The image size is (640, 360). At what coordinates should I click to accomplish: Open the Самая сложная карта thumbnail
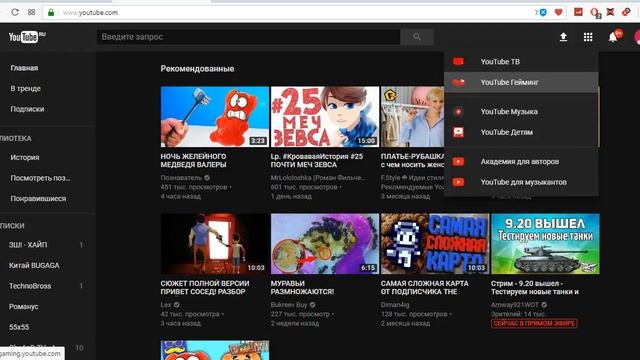point(435,244)
